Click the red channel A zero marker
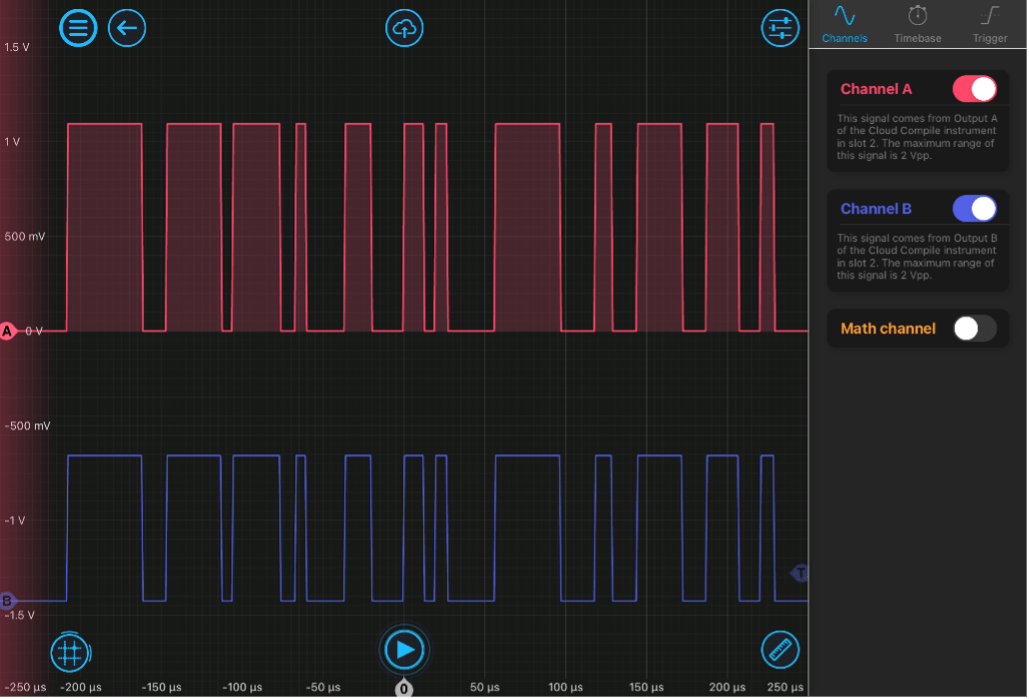 pos(8,330)
